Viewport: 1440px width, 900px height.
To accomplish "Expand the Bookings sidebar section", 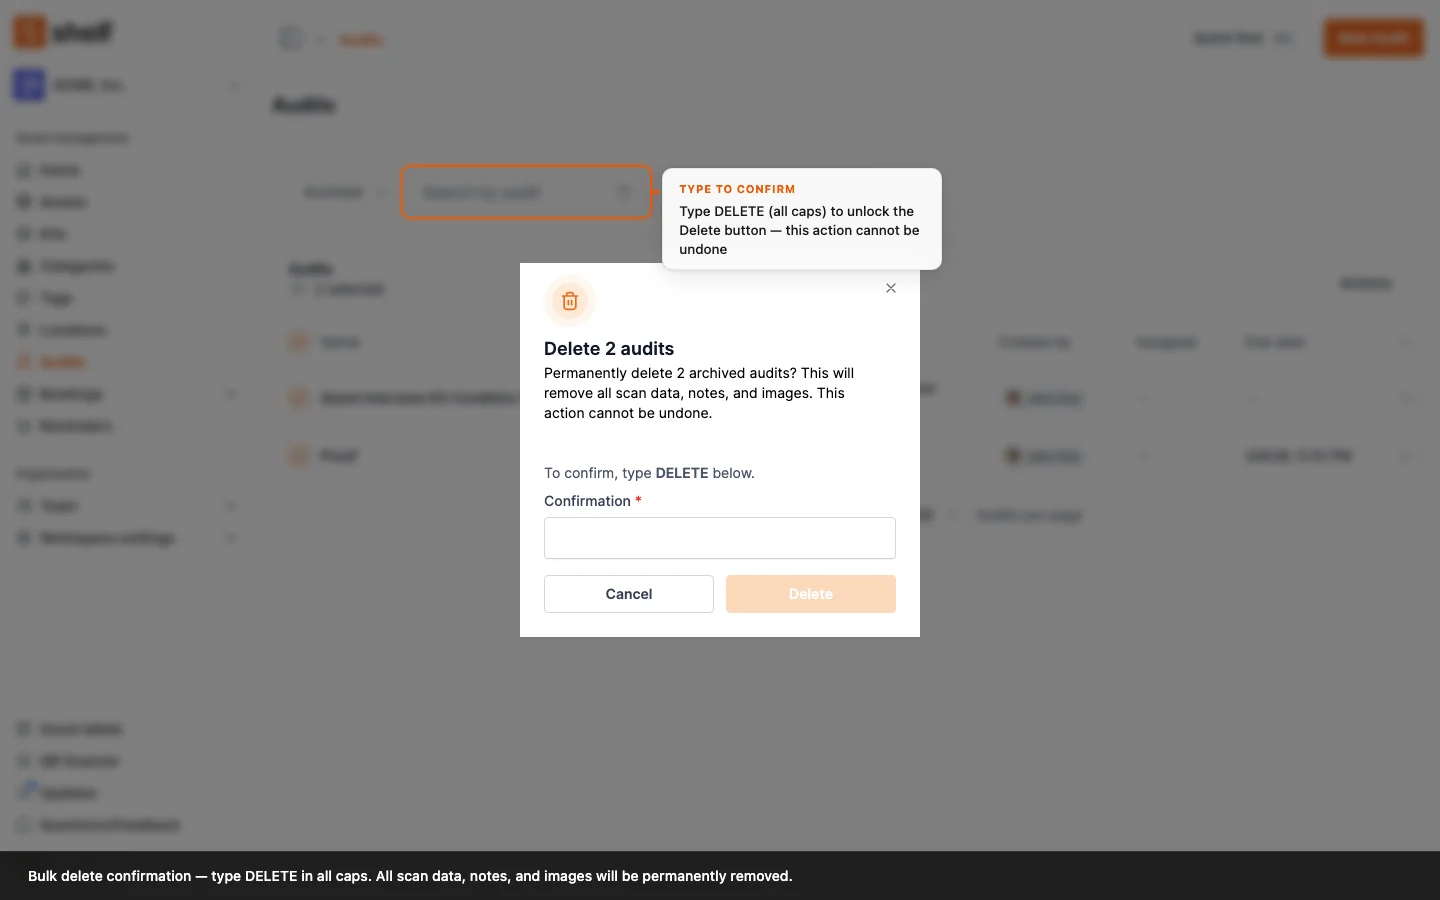I will pyautogui.click(x=231, y=394).
